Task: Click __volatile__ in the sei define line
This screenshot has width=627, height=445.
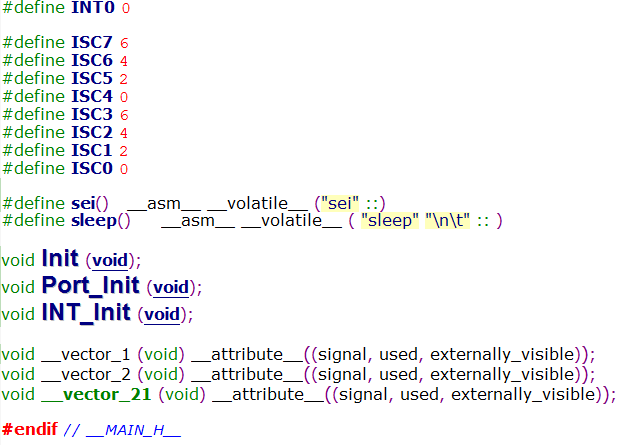Action: click(258, 204)
